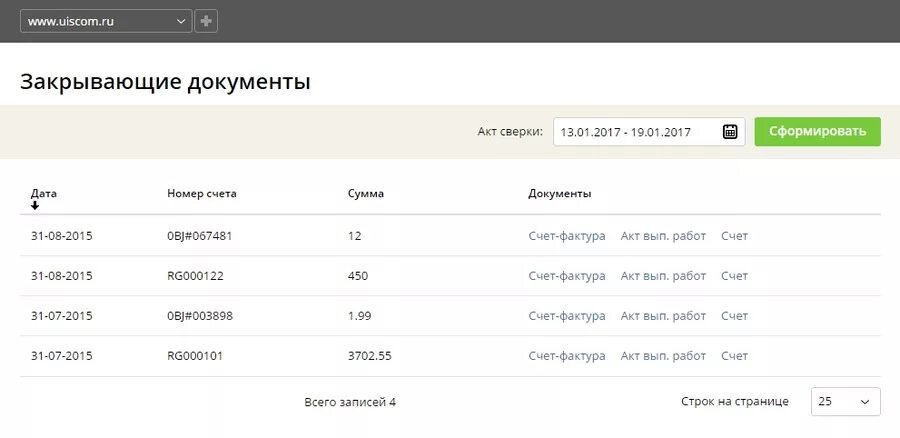
Task: Open Счет-фактура for invoice 0BJ#067481
Action: 567,236
